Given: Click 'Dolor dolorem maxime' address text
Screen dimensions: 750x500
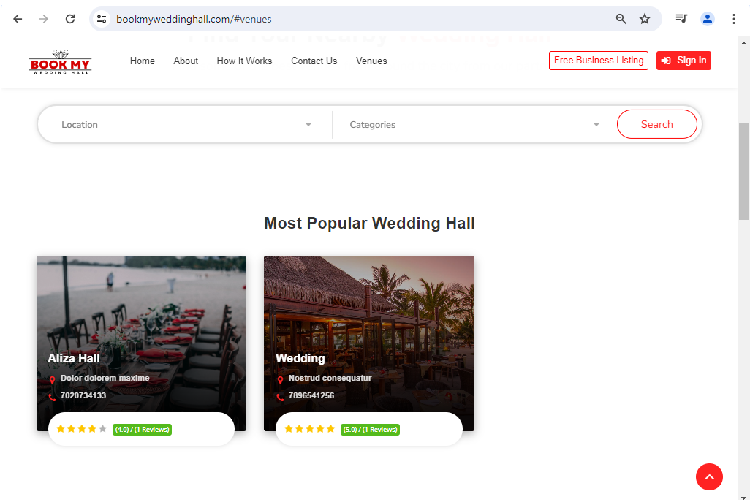Looking at the screenshot, I should [105, 378].
